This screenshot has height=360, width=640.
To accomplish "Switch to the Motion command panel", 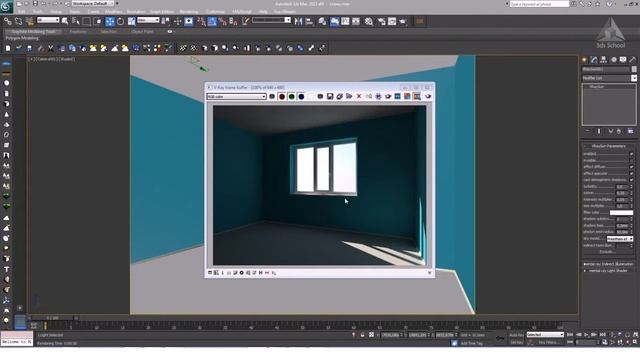I will [x=613, y=60].
